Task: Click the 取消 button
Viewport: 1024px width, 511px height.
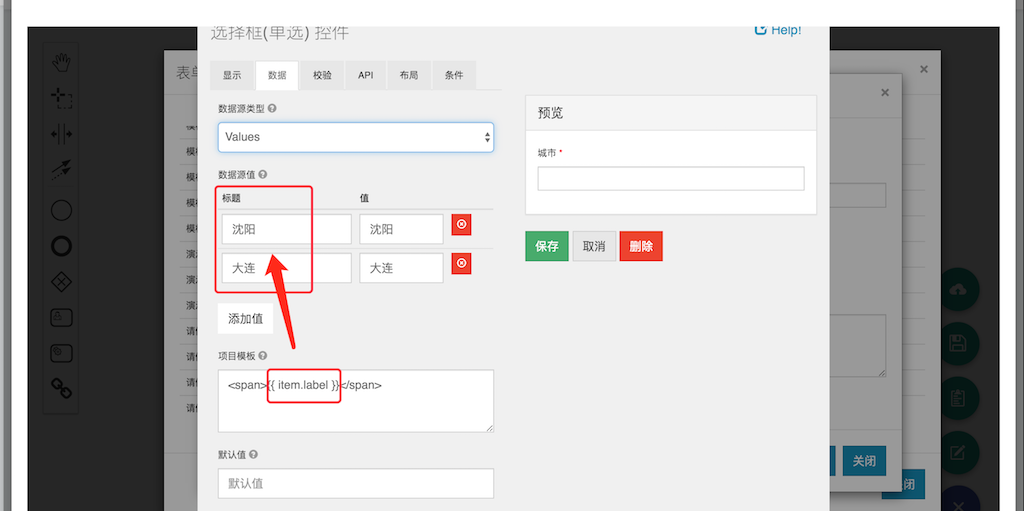Action: pos(594,246)
